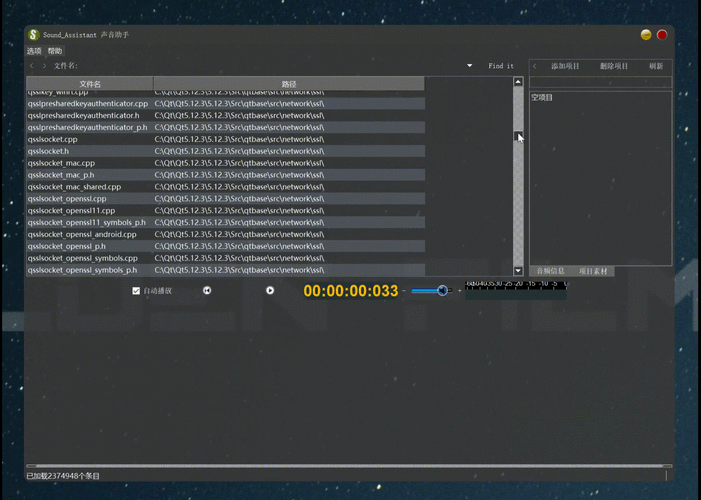Switch to the 项目素材 tab

click(593, 271)
